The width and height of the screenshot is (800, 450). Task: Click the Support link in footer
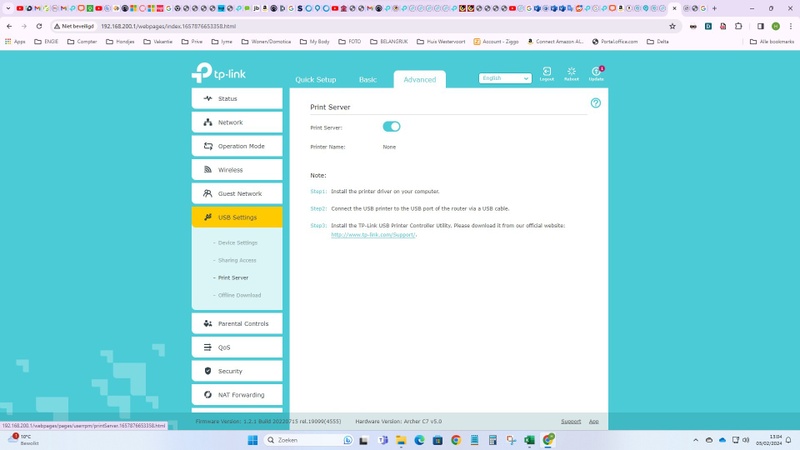pos(571,421)
